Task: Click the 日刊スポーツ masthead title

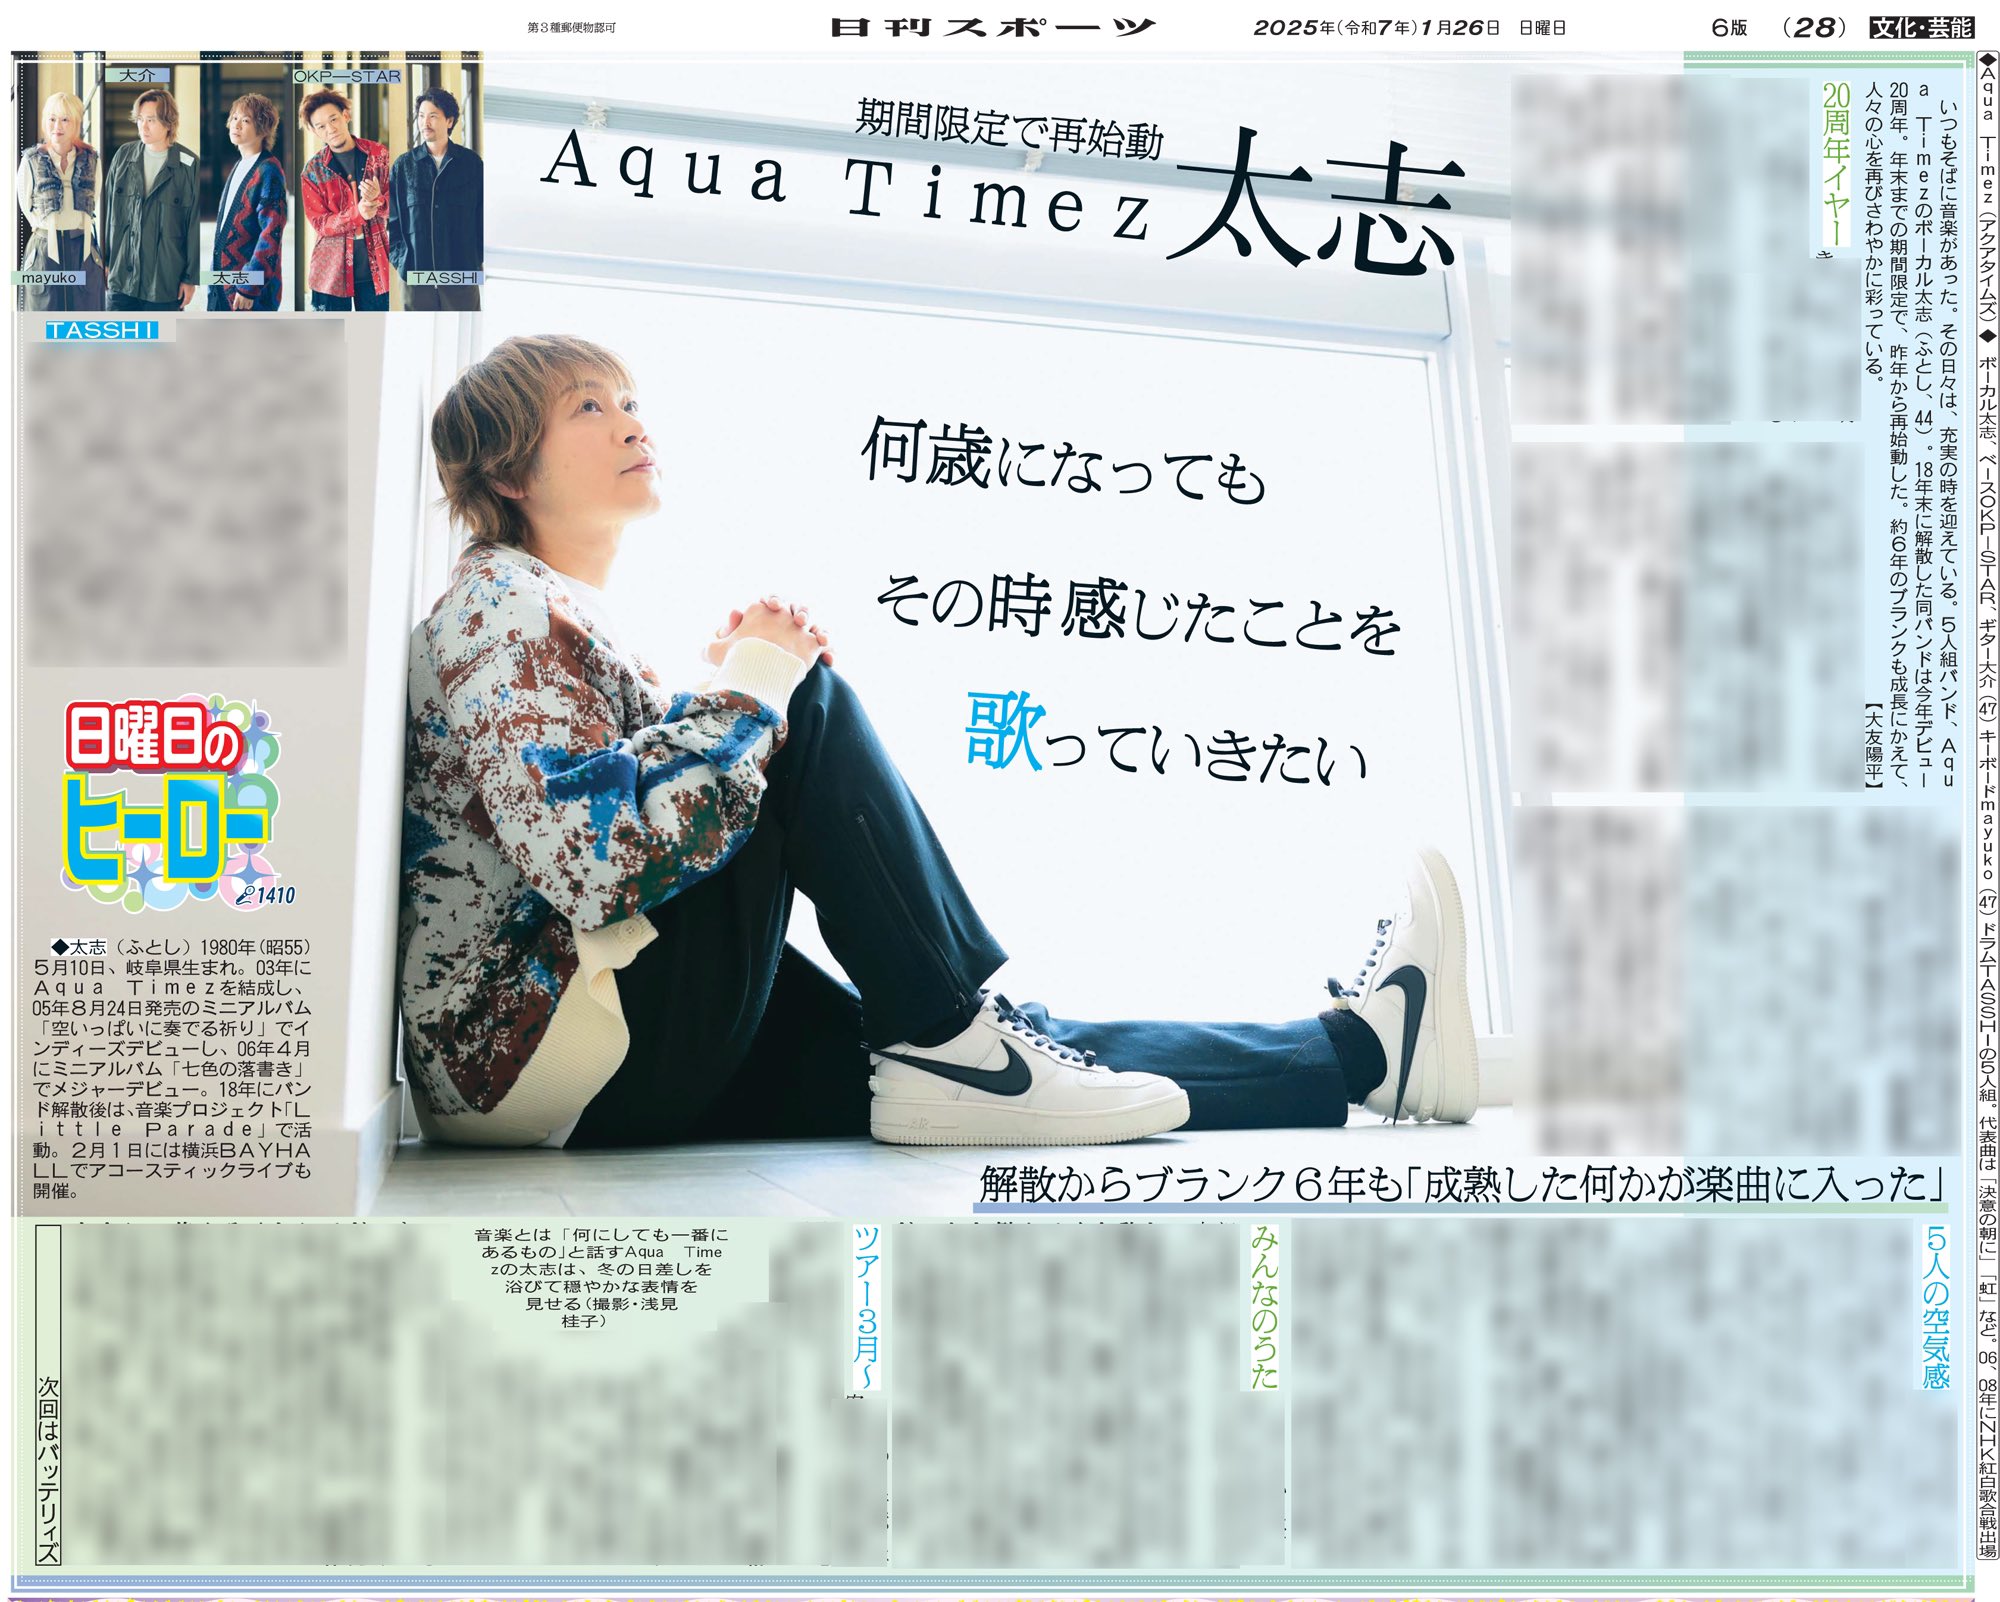Action: [x=992, y=27]
